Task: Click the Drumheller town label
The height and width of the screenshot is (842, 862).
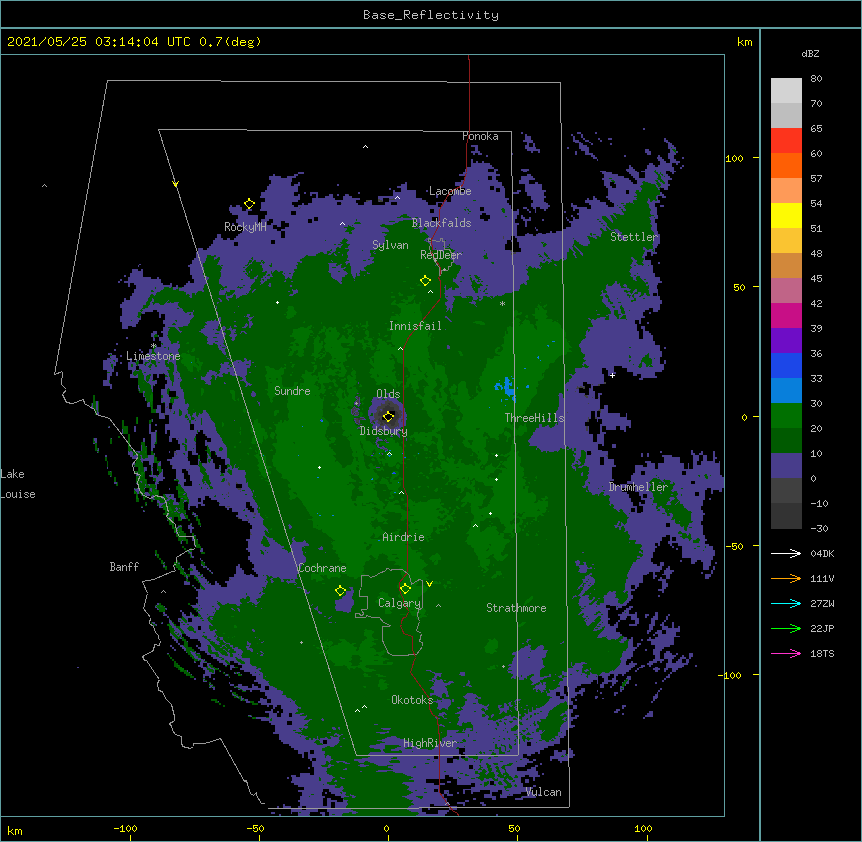Action: 638,487
